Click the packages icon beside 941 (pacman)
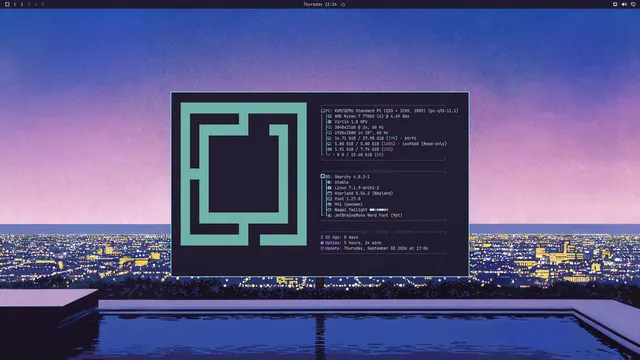 329,204
